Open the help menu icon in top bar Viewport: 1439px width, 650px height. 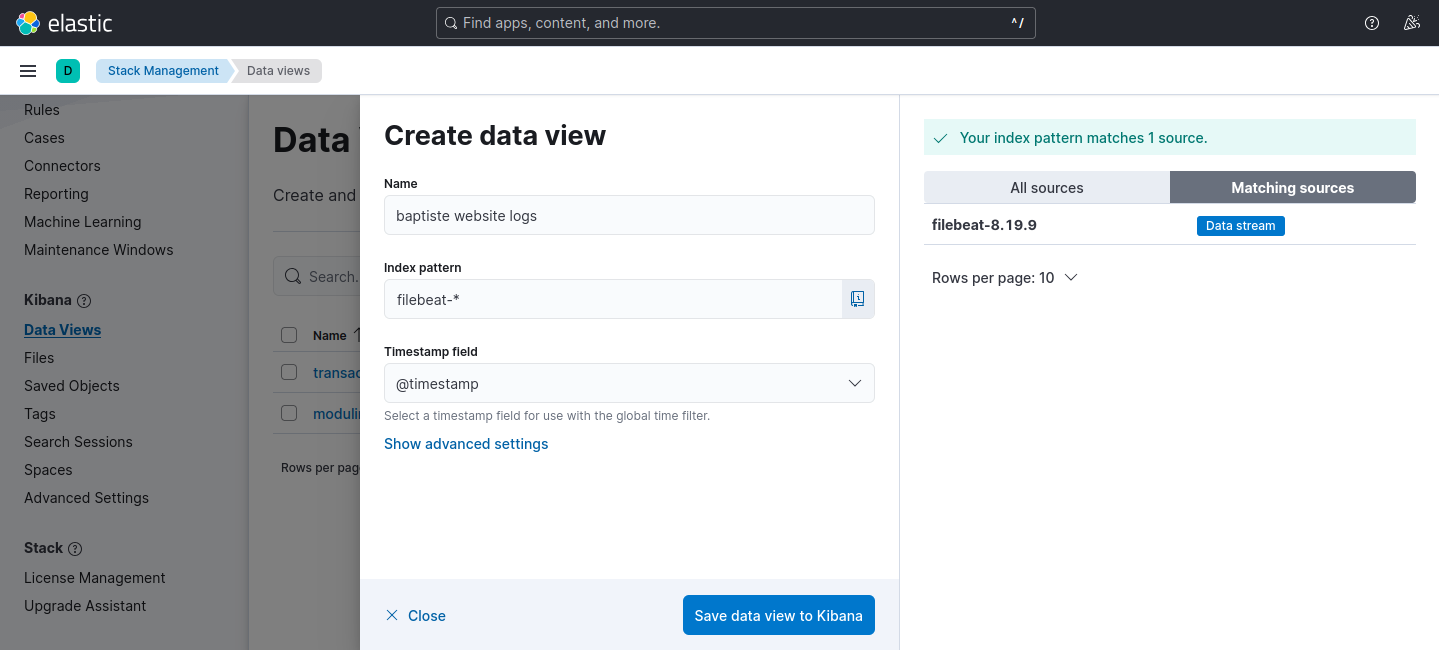click(x=1371, y=22)
